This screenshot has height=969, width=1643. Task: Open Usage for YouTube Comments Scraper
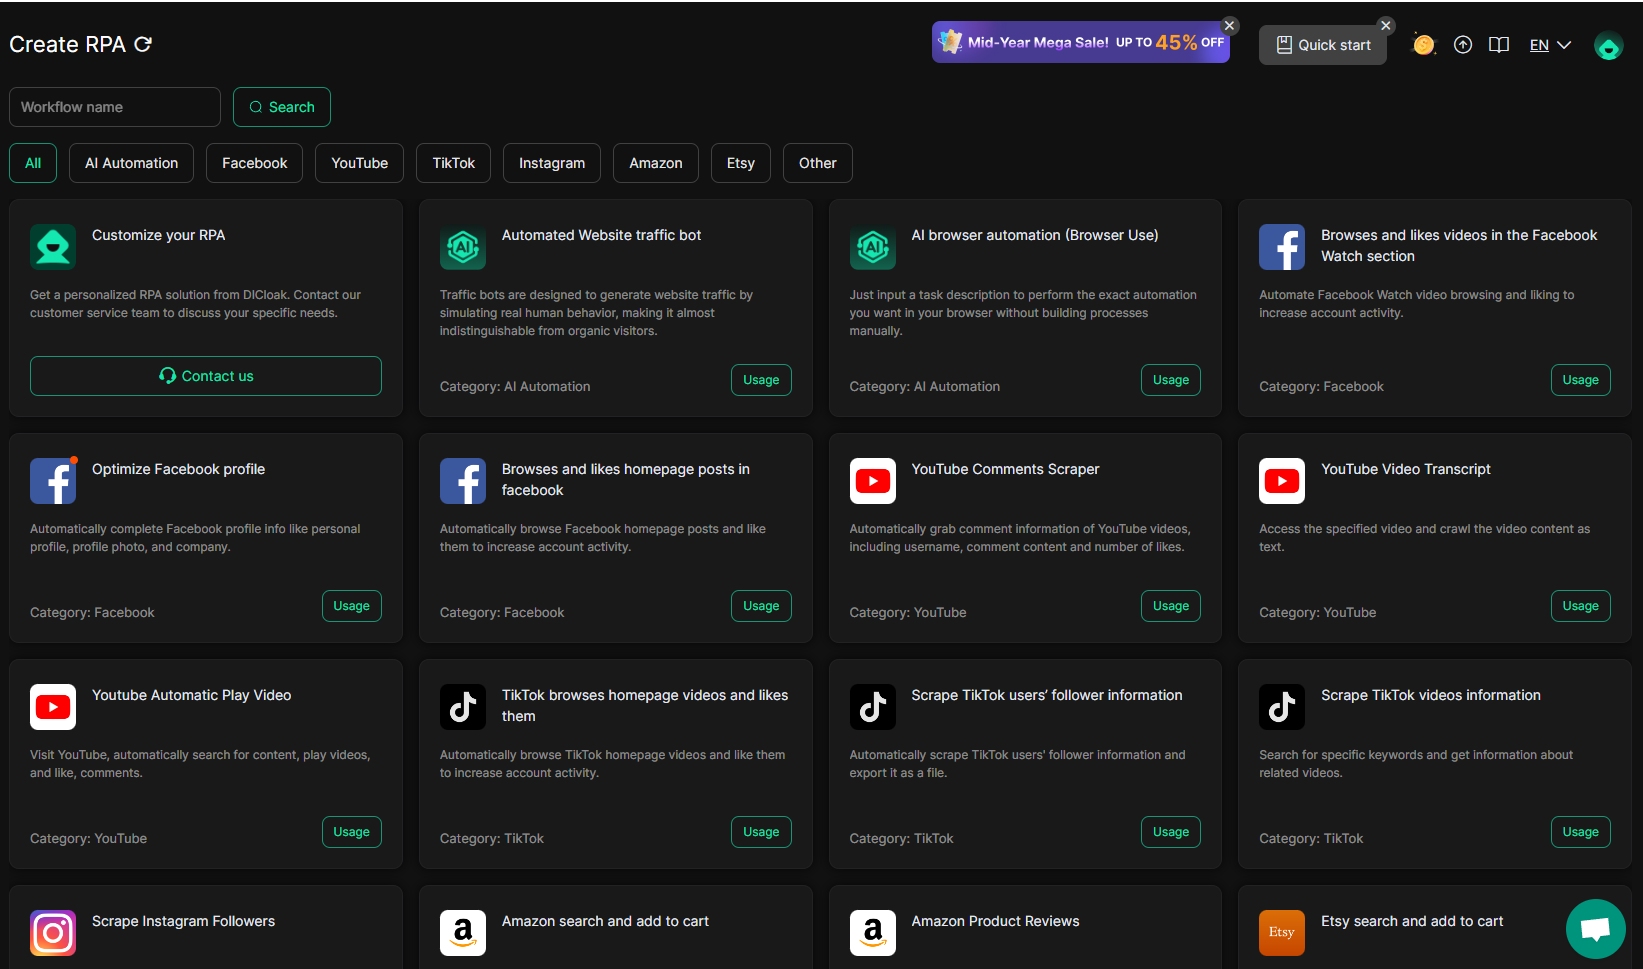1170,606
